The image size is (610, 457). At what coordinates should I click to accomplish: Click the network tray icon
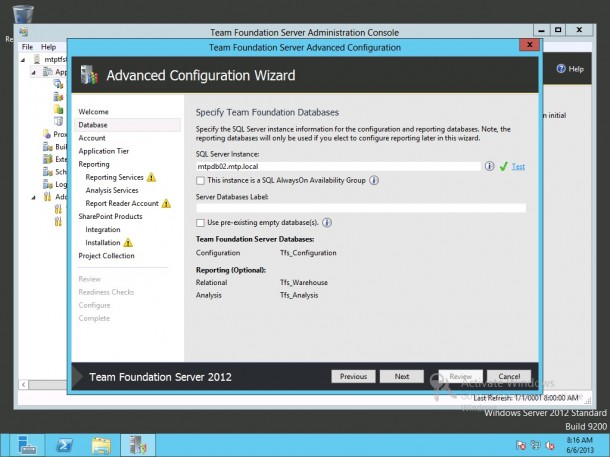pos(535,445)
